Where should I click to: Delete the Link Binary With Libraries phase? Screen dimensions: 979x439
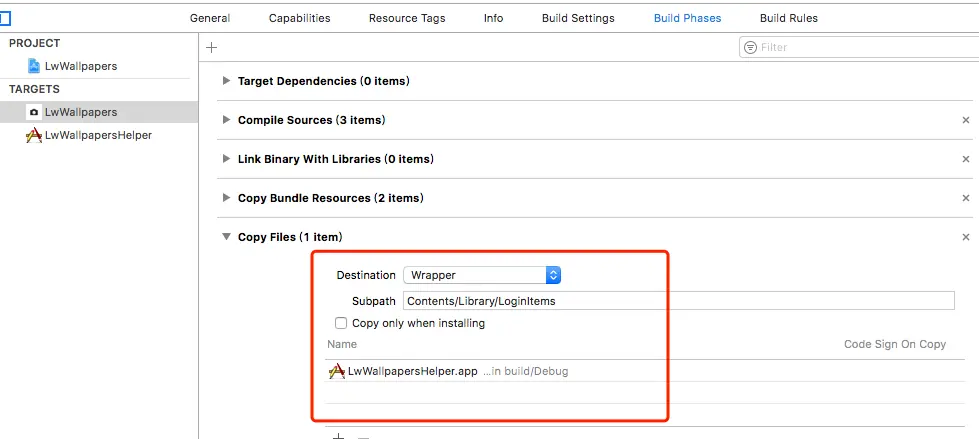(965, 159)
